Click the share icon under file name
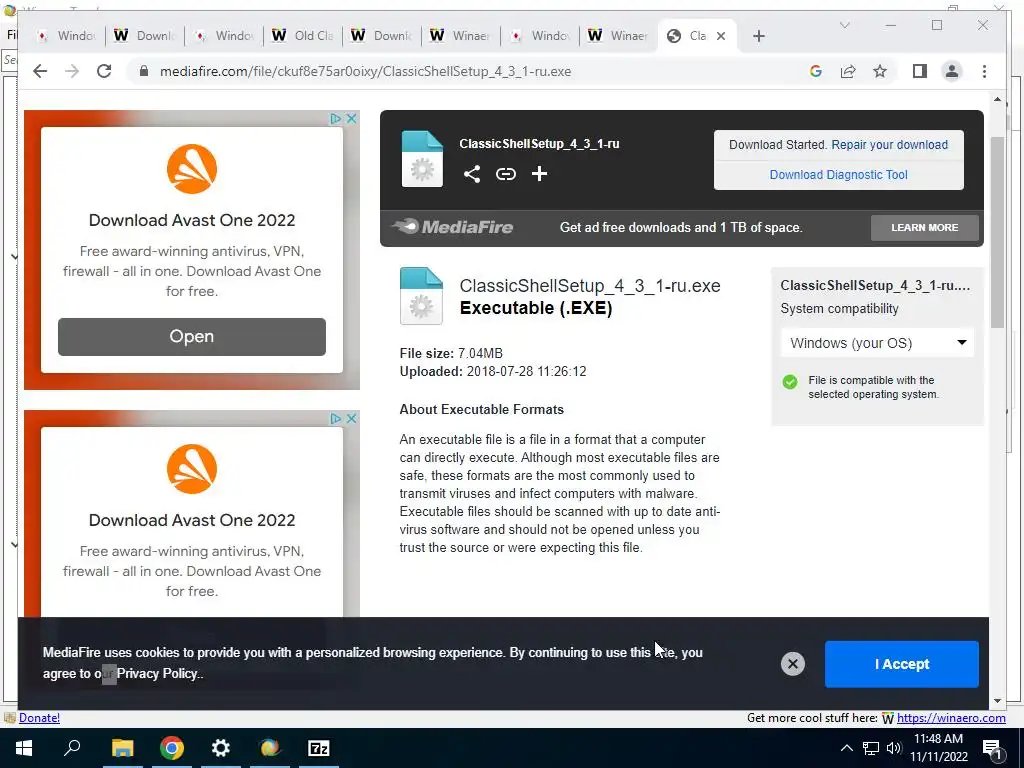 pyautogui.click(x=472, y=174)
